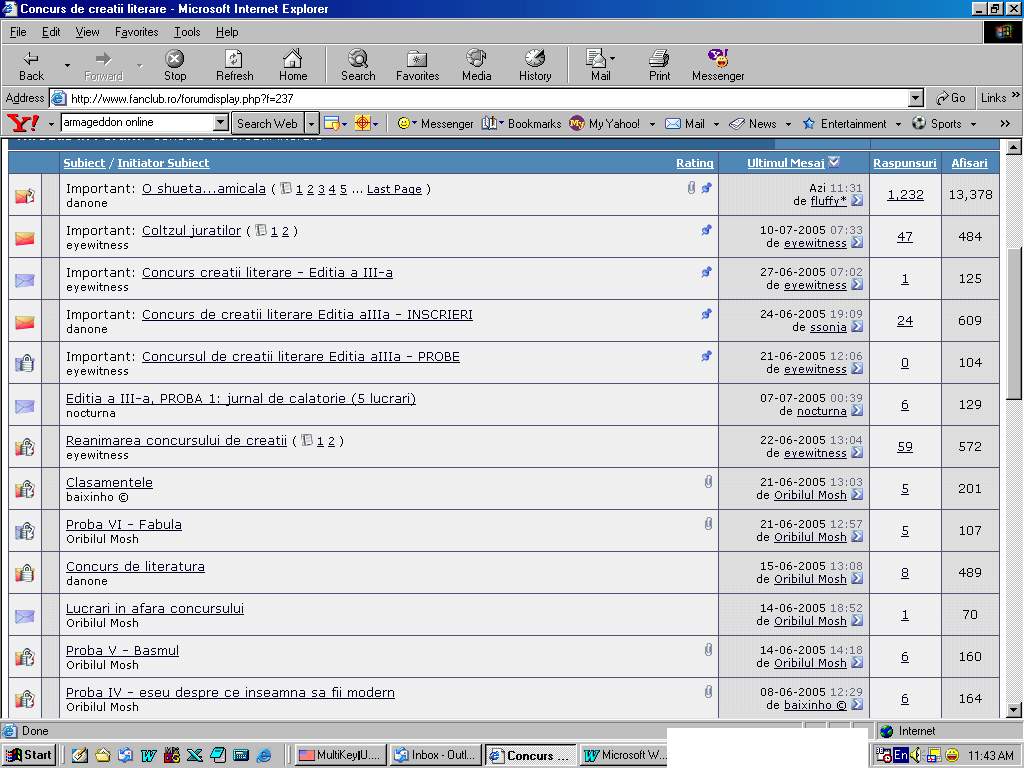Go to last post by fluffy*
The image size is (1024, 768).
857,201
